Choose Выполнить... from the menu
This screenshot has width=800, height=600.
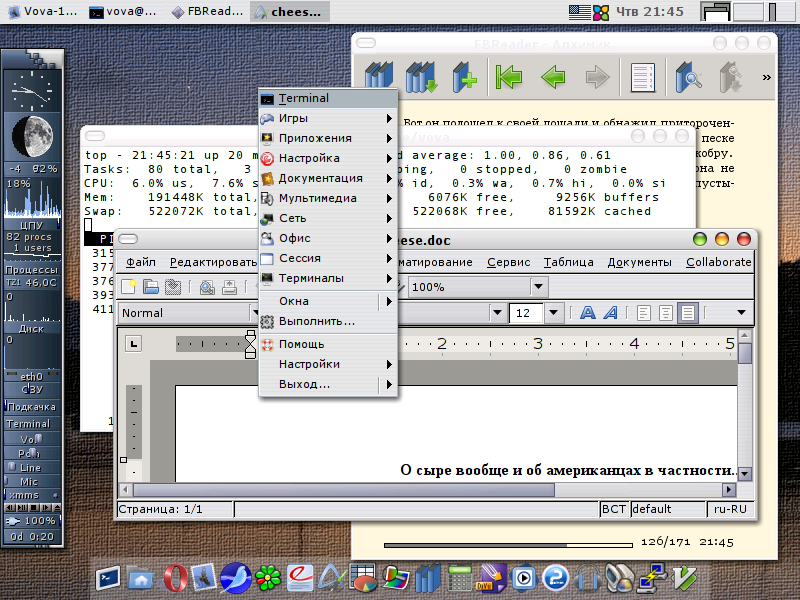click(316, 321)
